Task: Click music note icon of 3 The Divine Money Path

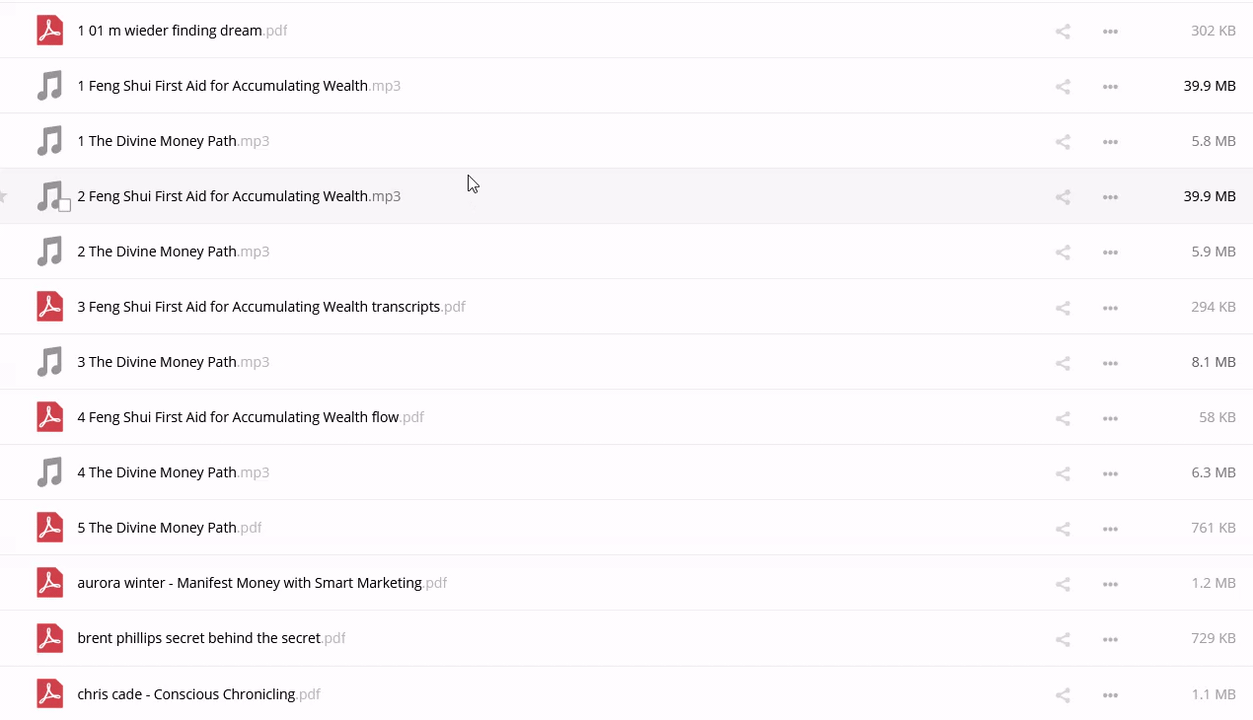Action: tap(50, 362)
